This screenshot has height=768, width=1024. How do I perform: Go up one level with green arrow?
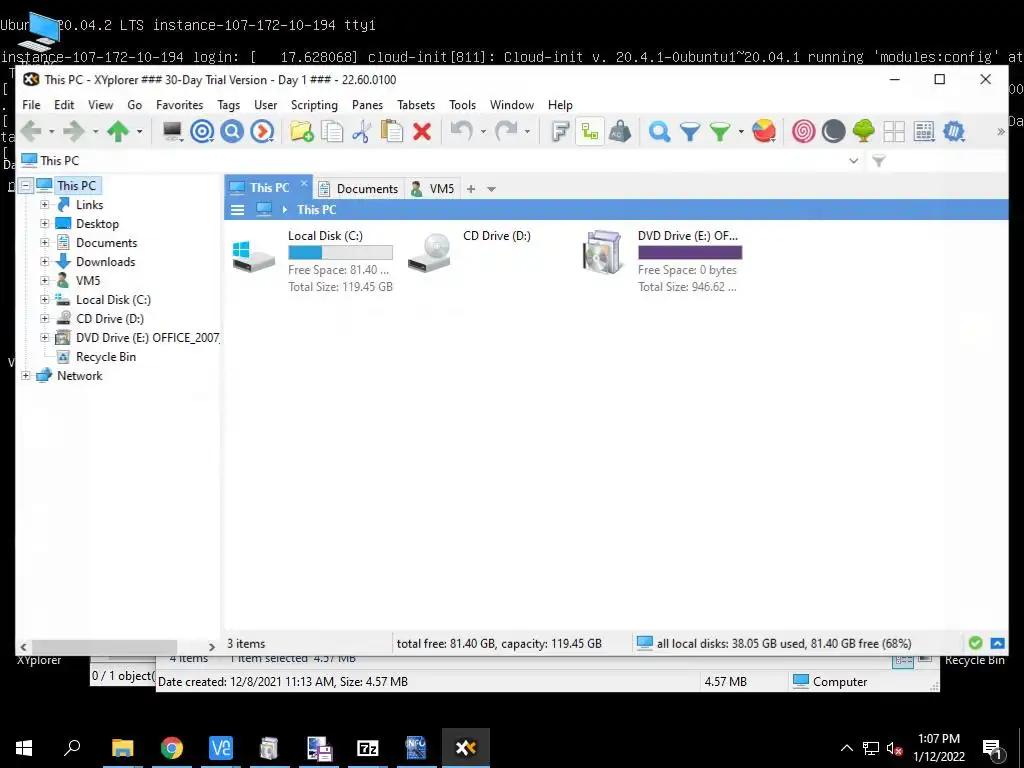point(118,131)
